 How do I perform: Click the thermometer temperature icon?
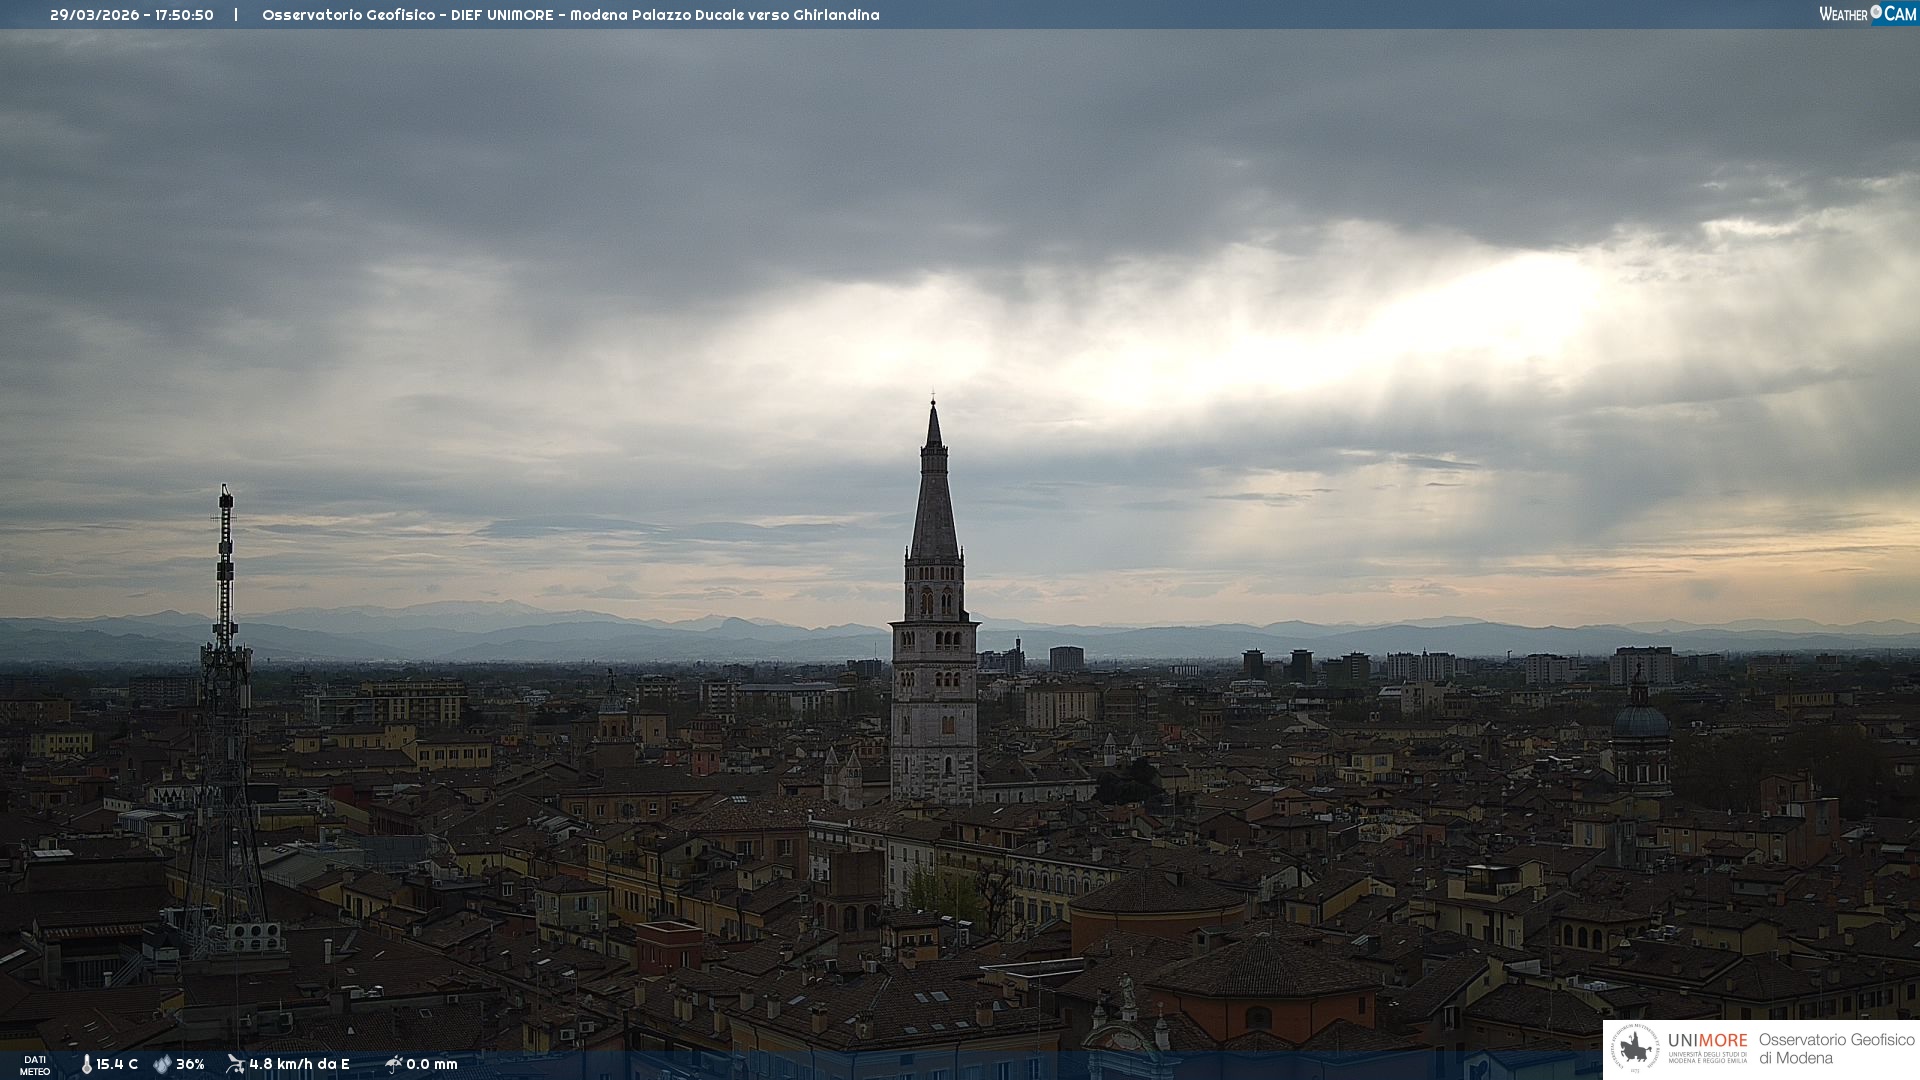(x=86, y=1064)
